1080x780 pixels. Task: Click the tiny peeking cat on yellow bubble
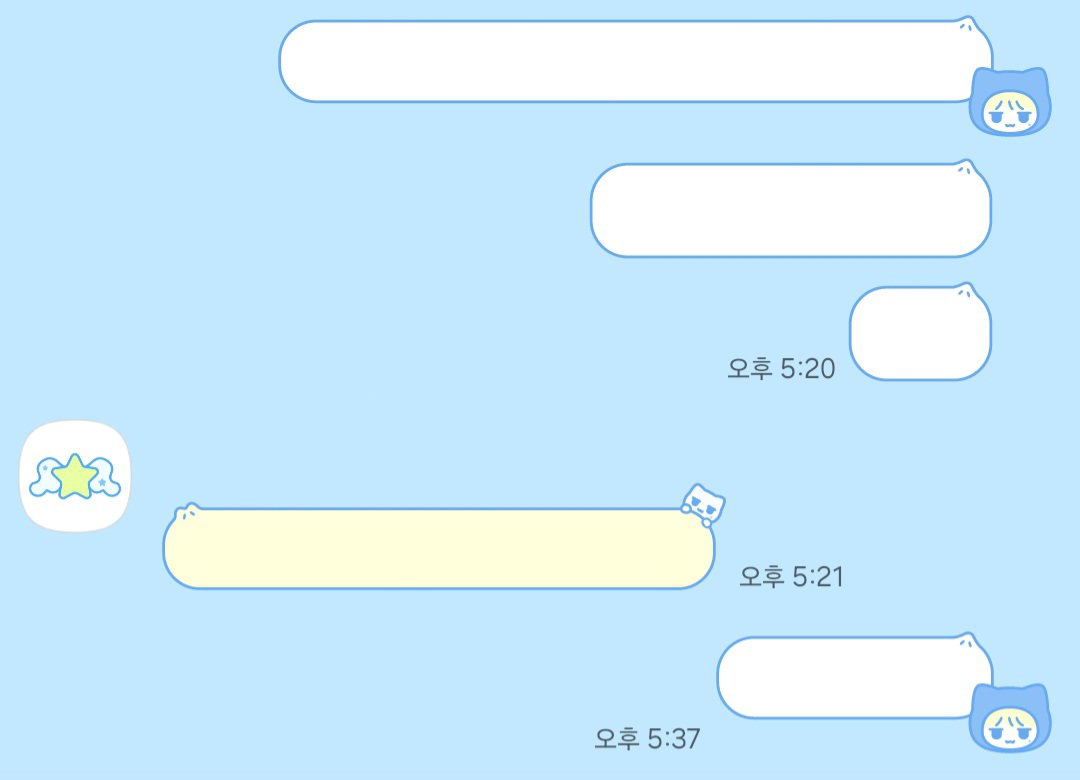pos(703,505)
